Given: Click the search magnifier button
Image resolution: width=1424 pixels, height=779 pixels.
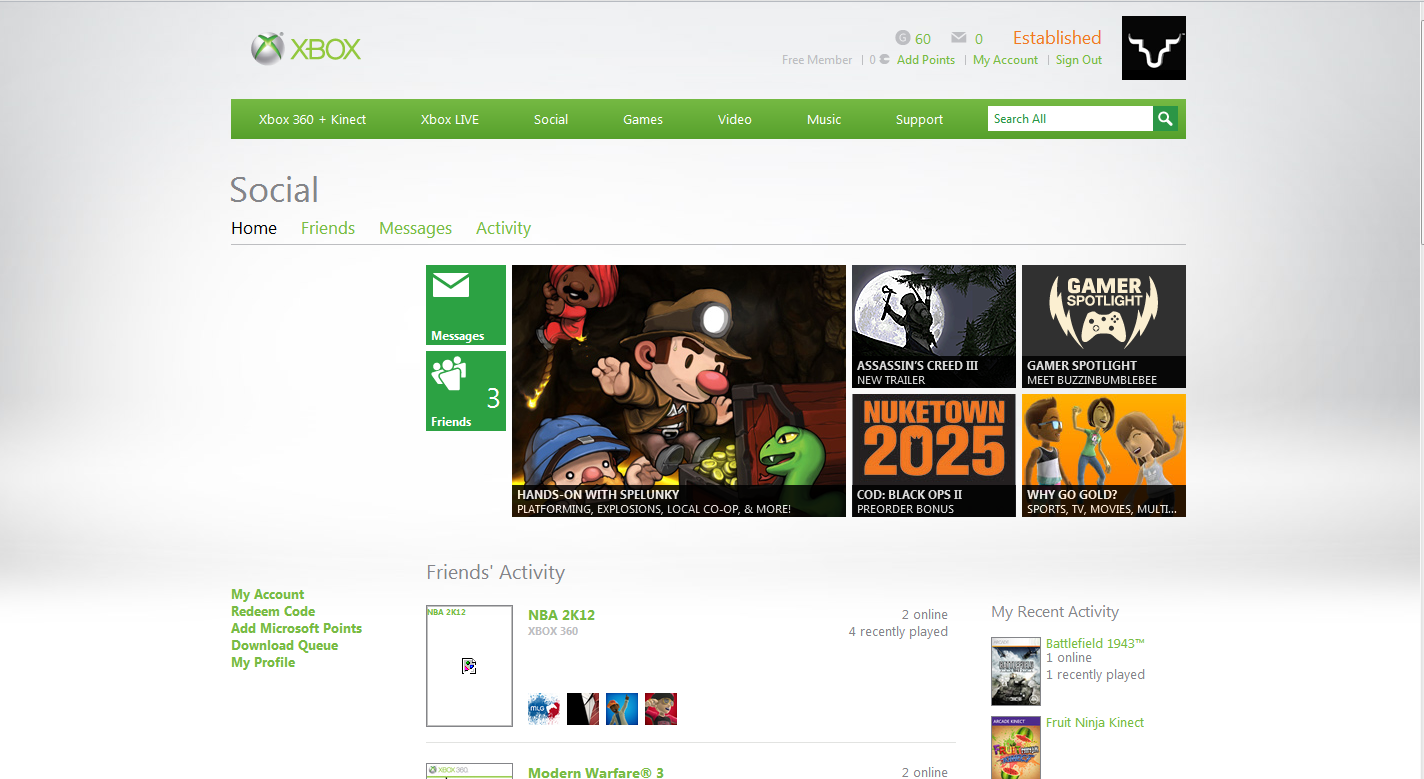Looking at the screenshot, I should tap(1165, 119).
